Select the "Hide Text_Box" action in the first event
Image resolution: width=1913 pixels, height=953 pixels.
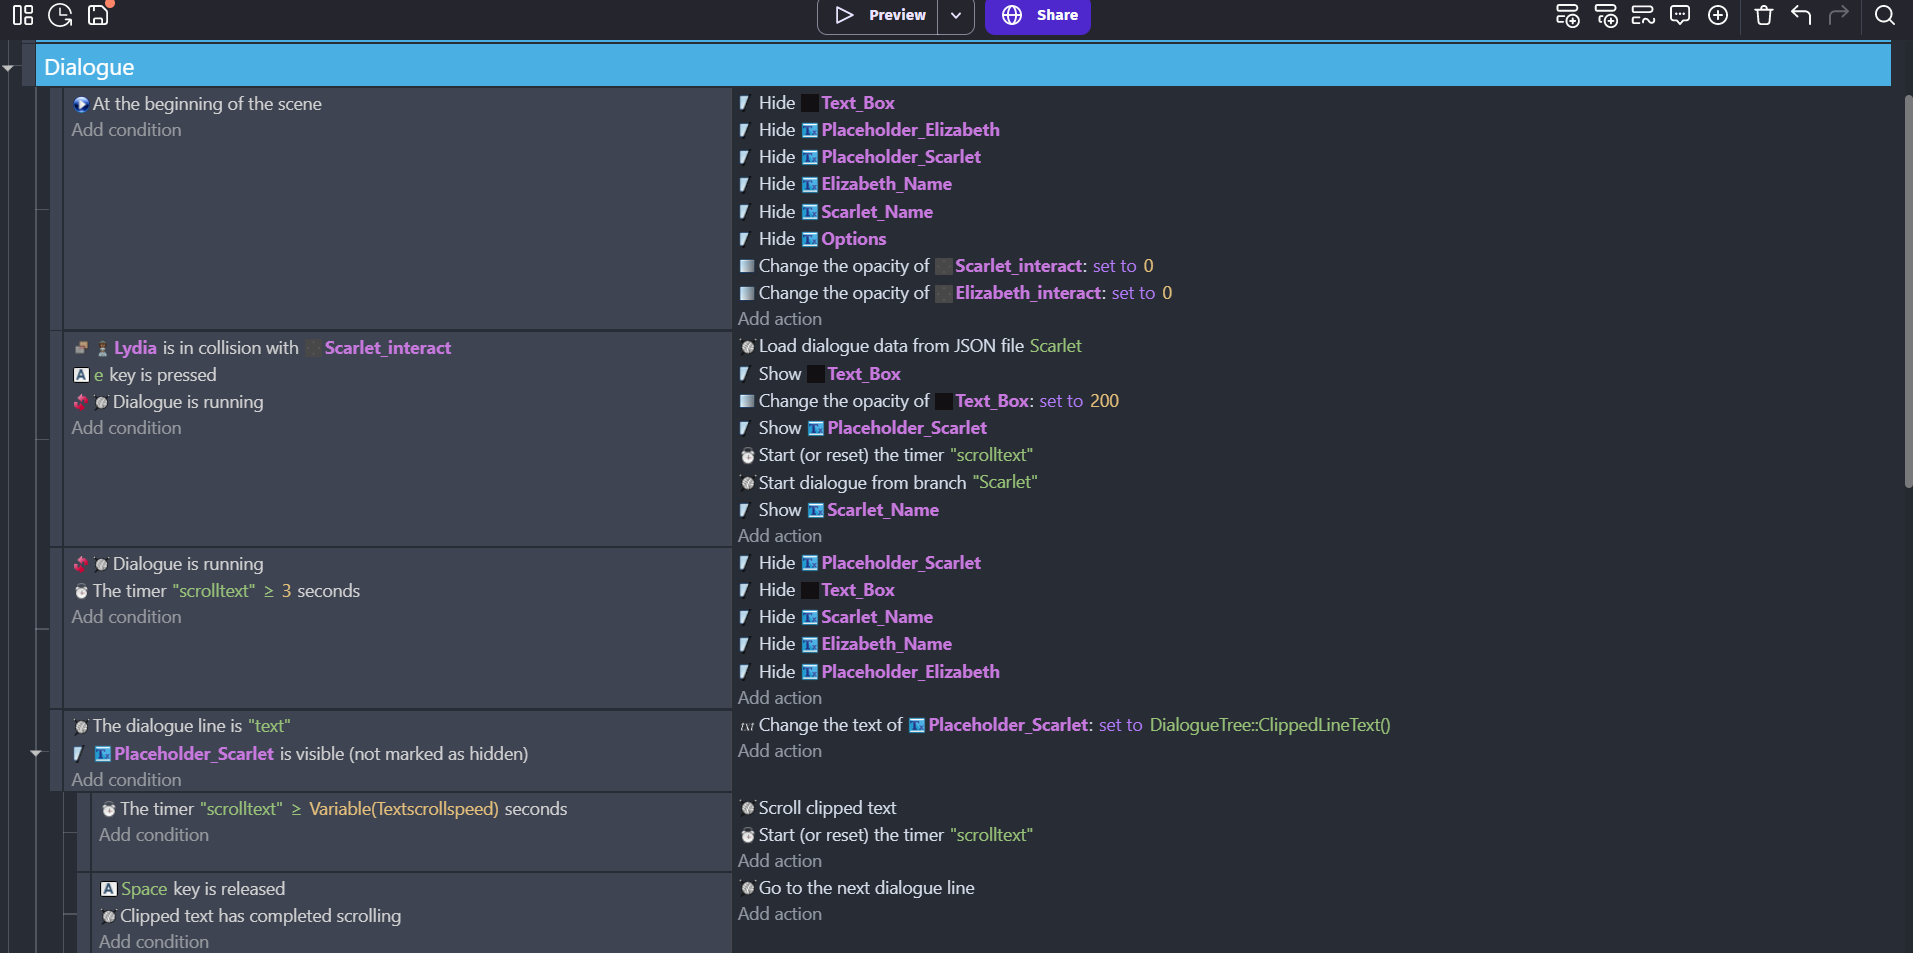[817, 103]
